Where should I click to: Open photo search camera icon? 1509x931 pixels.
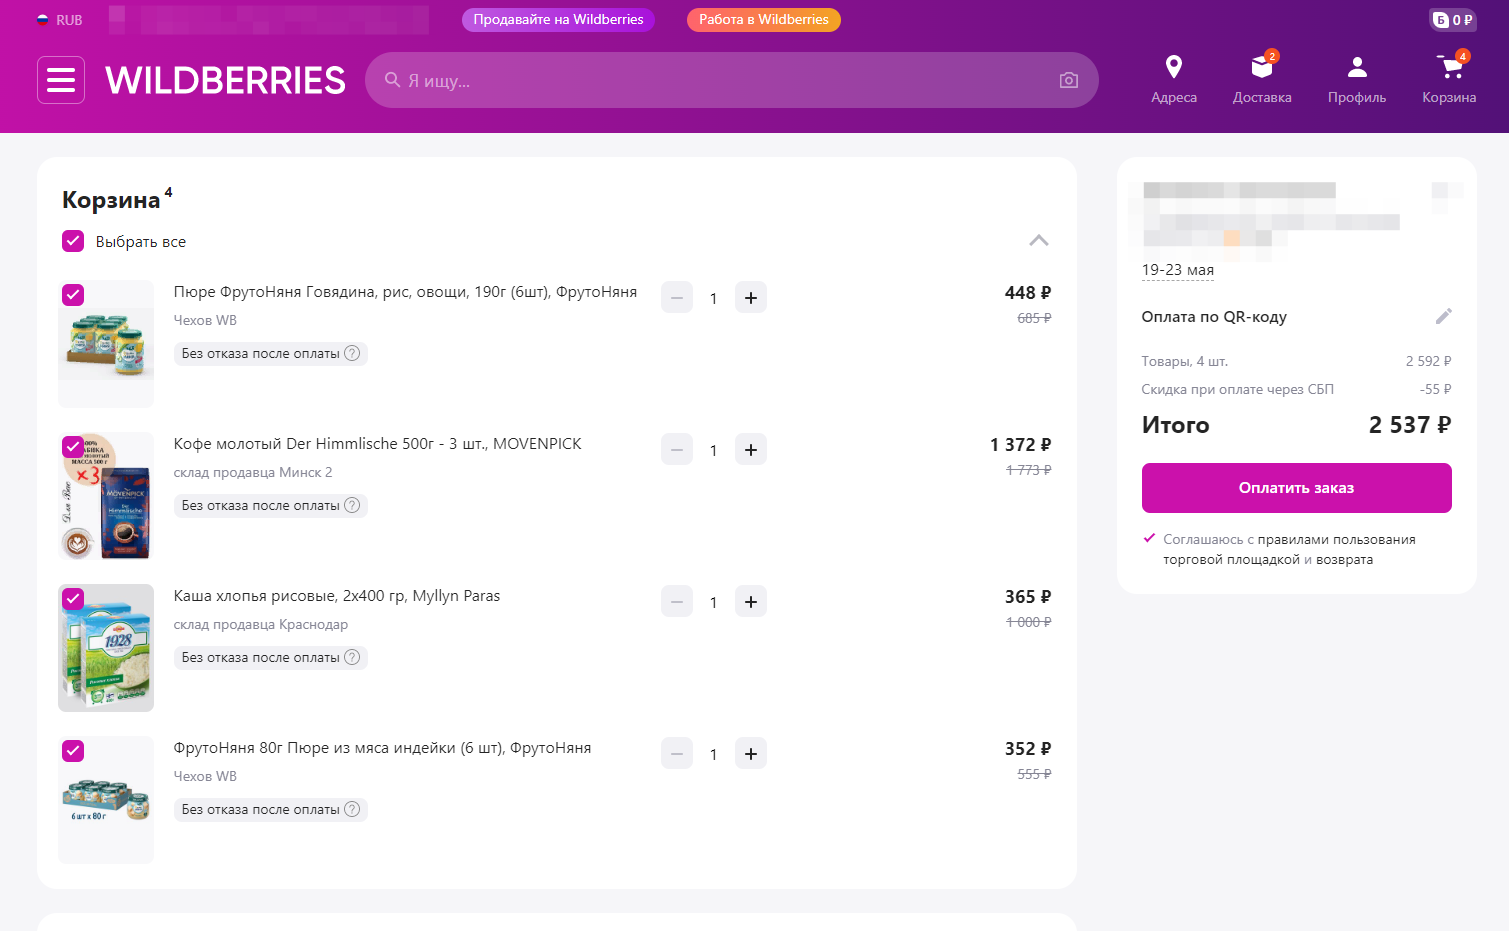click(1069, 80)
